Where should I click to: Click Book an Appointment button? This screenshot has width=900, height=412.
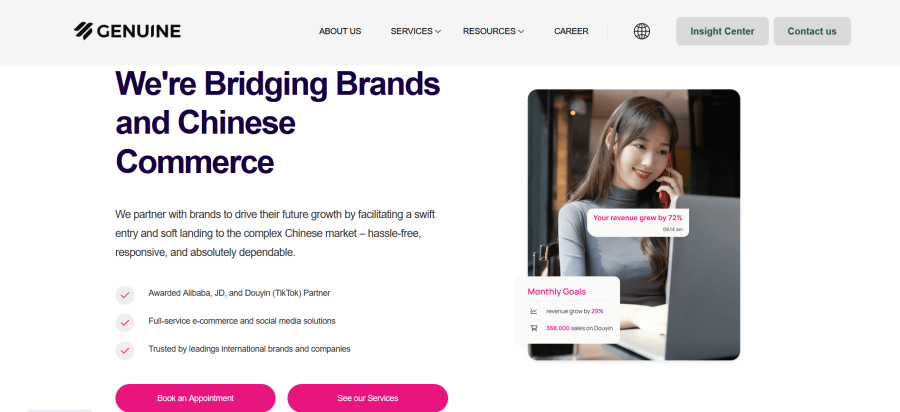195,398
